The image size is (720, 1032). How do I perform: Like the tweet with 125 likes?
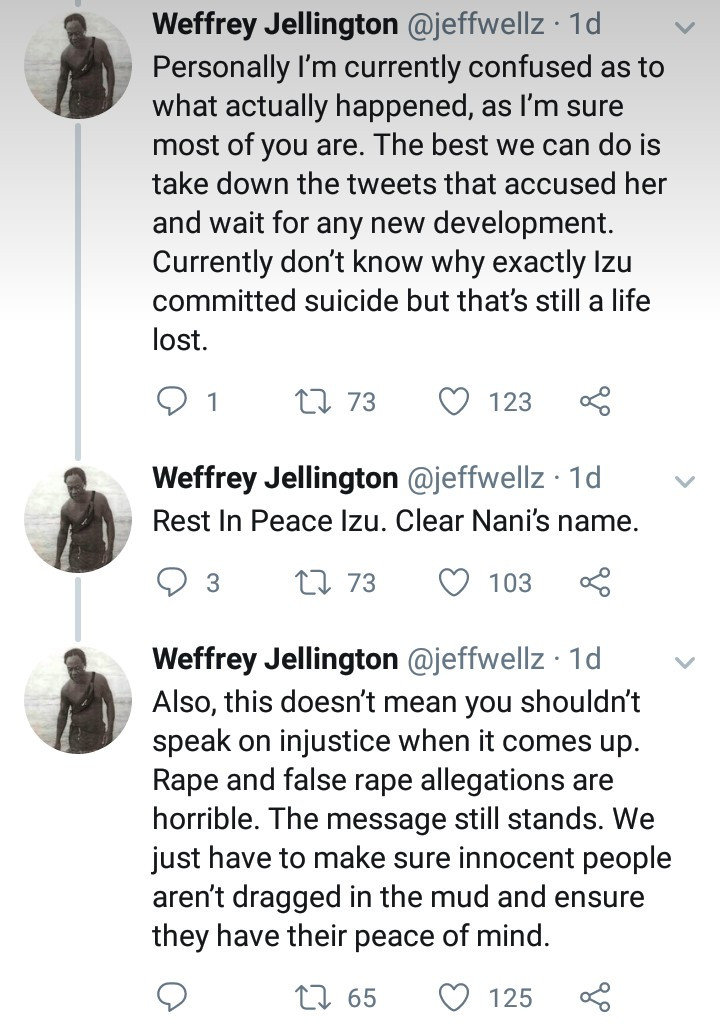(x=456, y=997)
